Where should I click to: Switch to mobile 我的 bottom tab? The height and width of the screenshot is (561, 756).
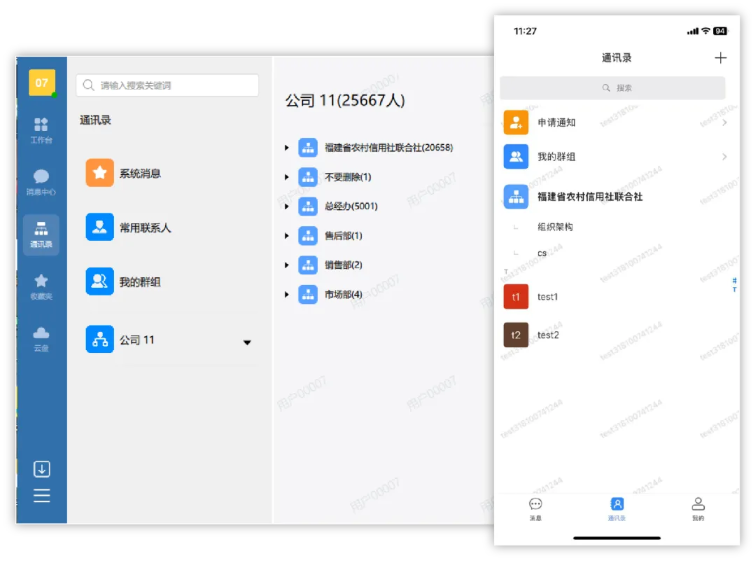click(x=698, y=509)
